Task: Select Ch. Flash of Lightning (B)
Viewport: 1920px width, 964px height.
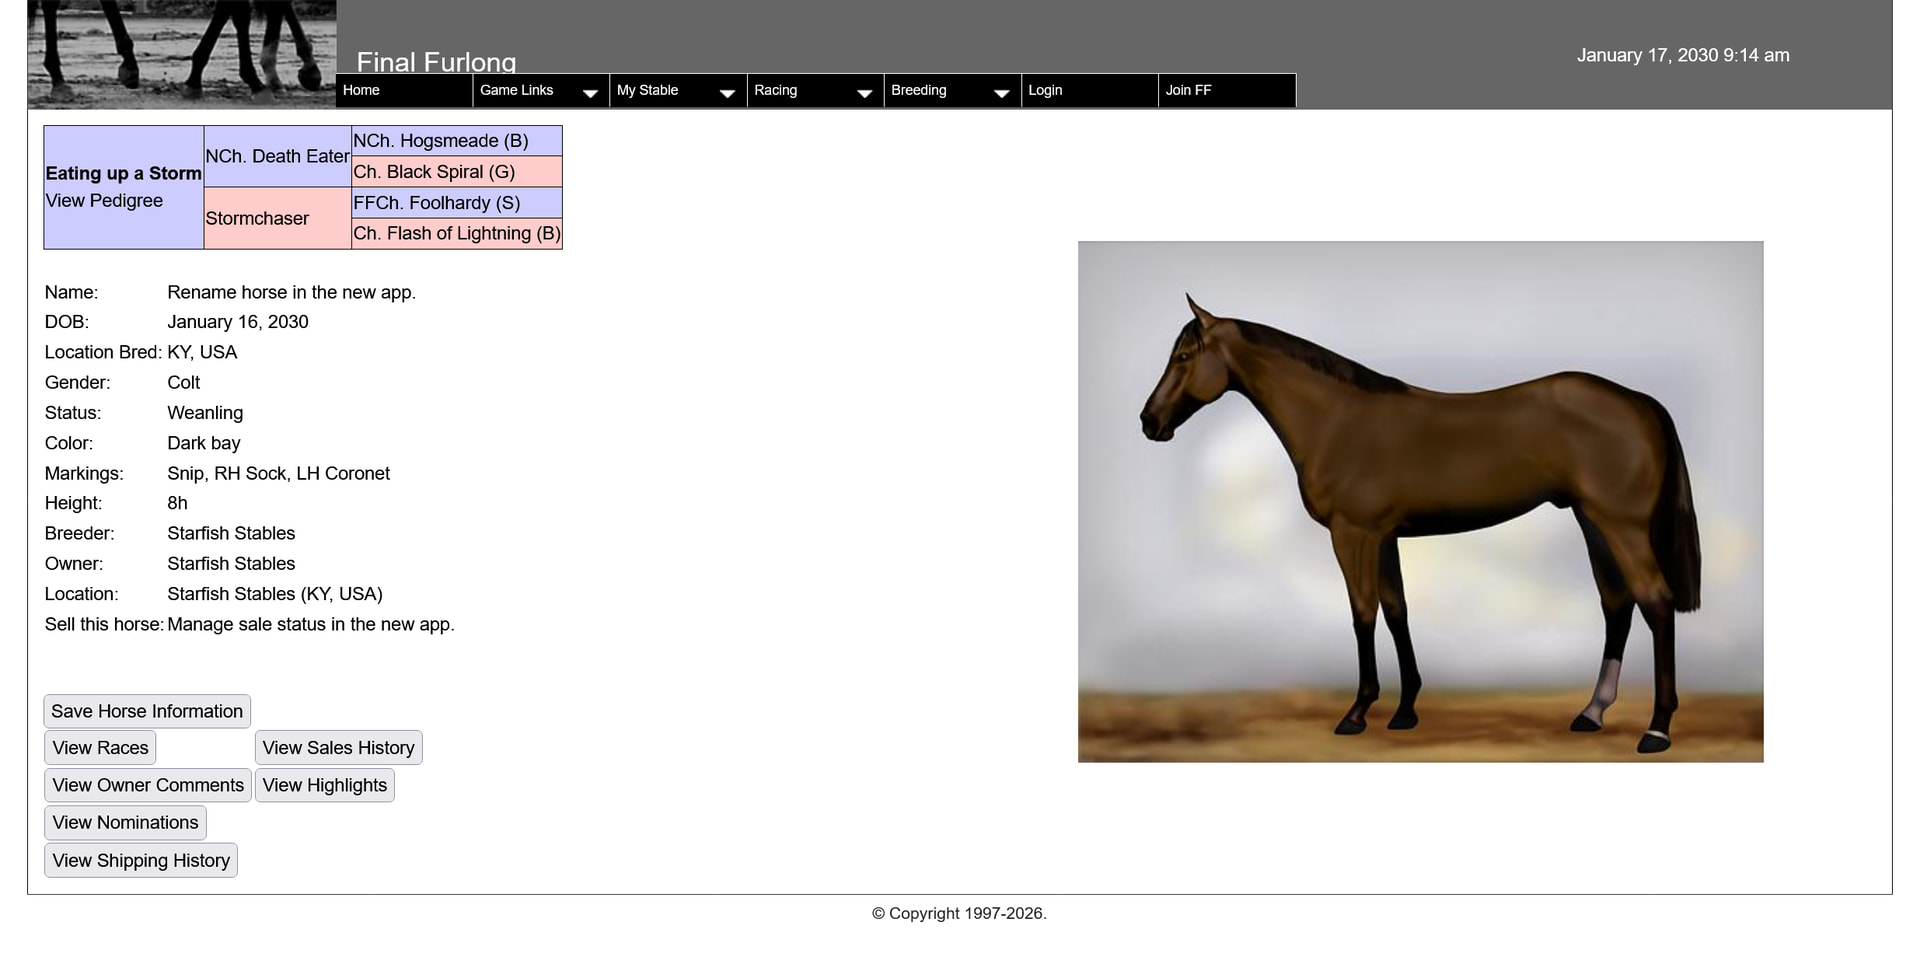Action: click(x=456, y=234)
